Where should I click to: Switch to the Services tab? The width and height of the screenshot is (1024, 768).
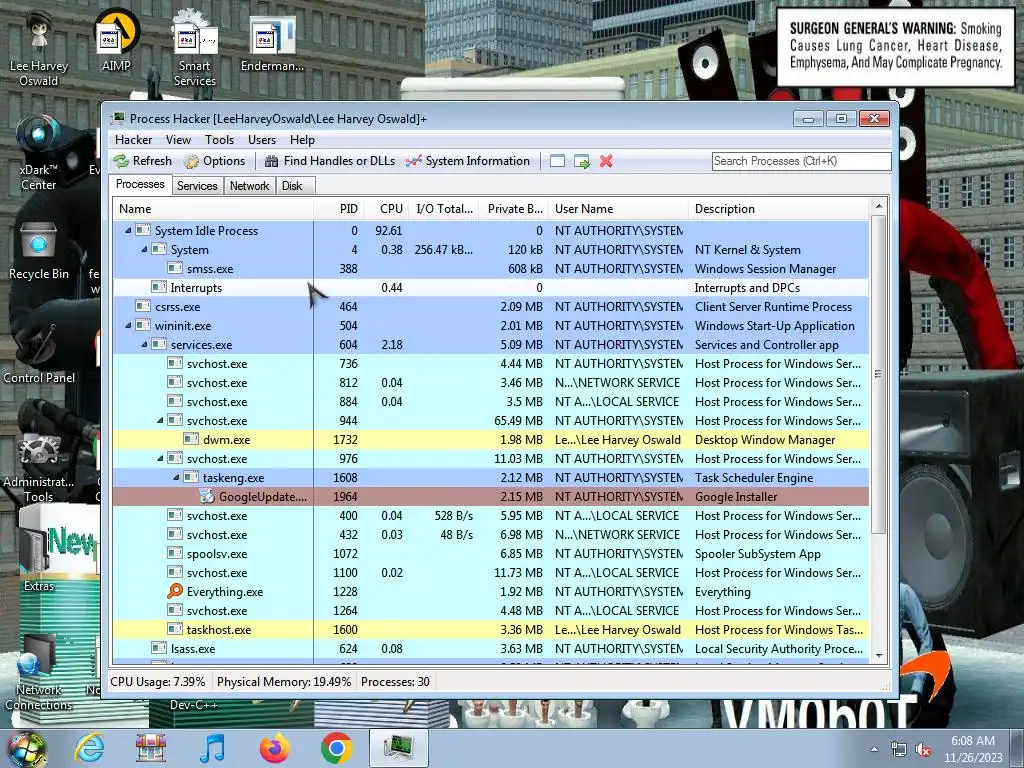click(x=197, y=185)
